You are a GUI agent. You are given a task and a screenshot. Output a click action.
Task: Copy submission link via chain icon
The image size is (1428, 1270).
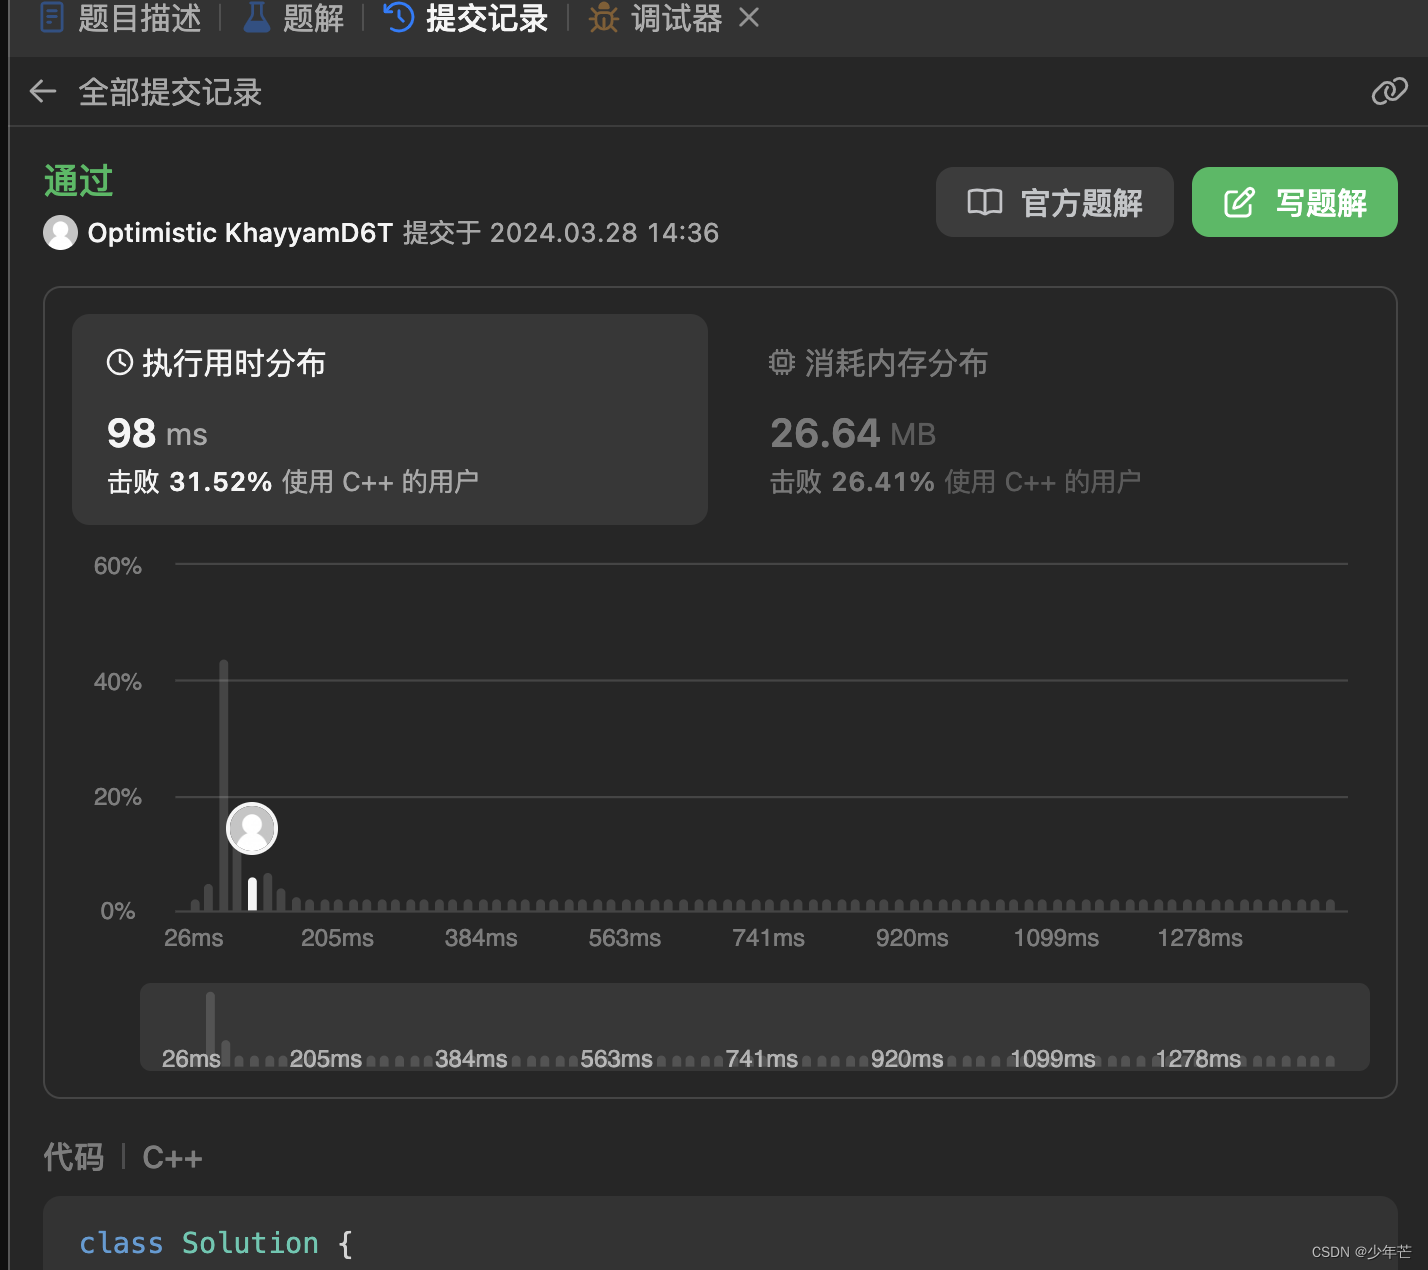pos(1389,92)
